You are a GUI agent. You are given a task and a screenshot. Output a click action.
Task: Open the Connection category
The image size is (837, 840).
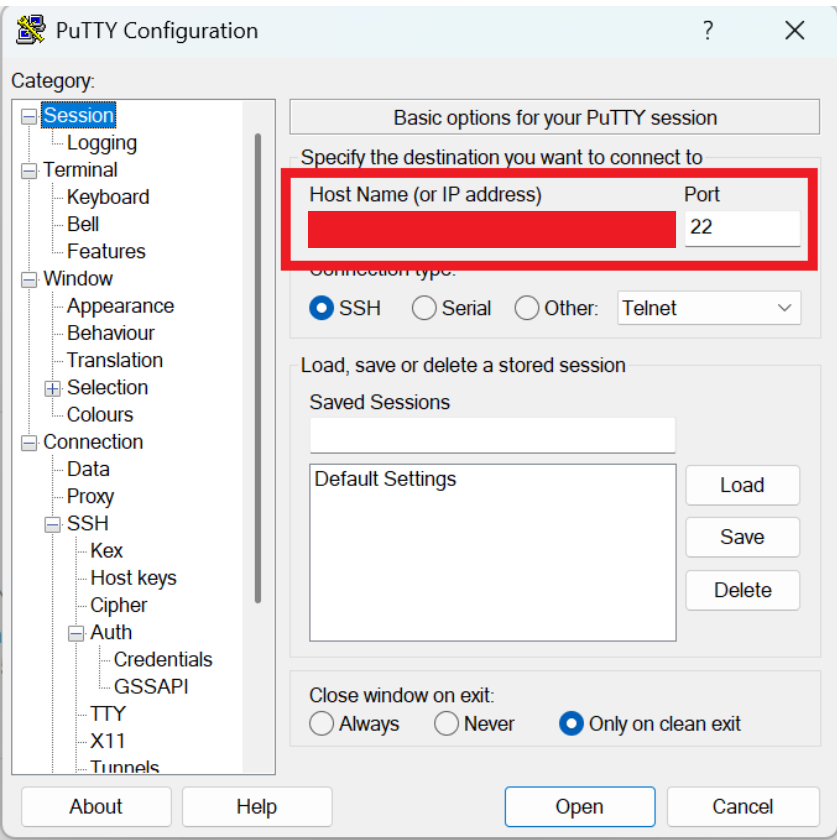pos(93,442)
